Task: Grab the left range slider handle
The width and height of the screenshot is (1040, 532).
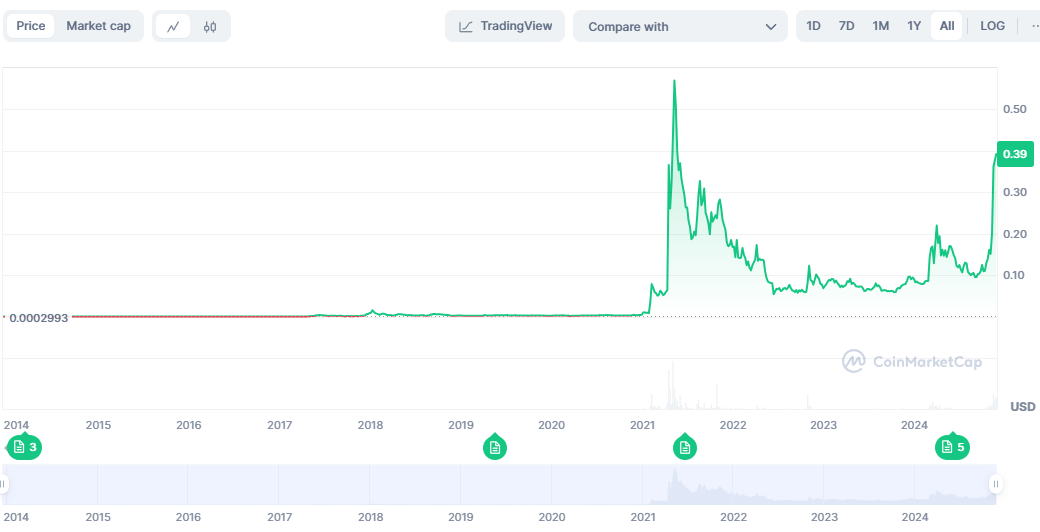Action: pos(3,484)
